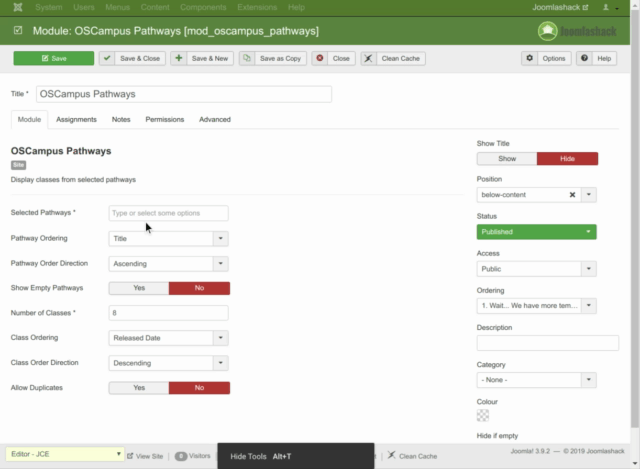The width and height of the screenshot is (640, 469).
Task: Open the Content menu
Action: coord(155,7)
